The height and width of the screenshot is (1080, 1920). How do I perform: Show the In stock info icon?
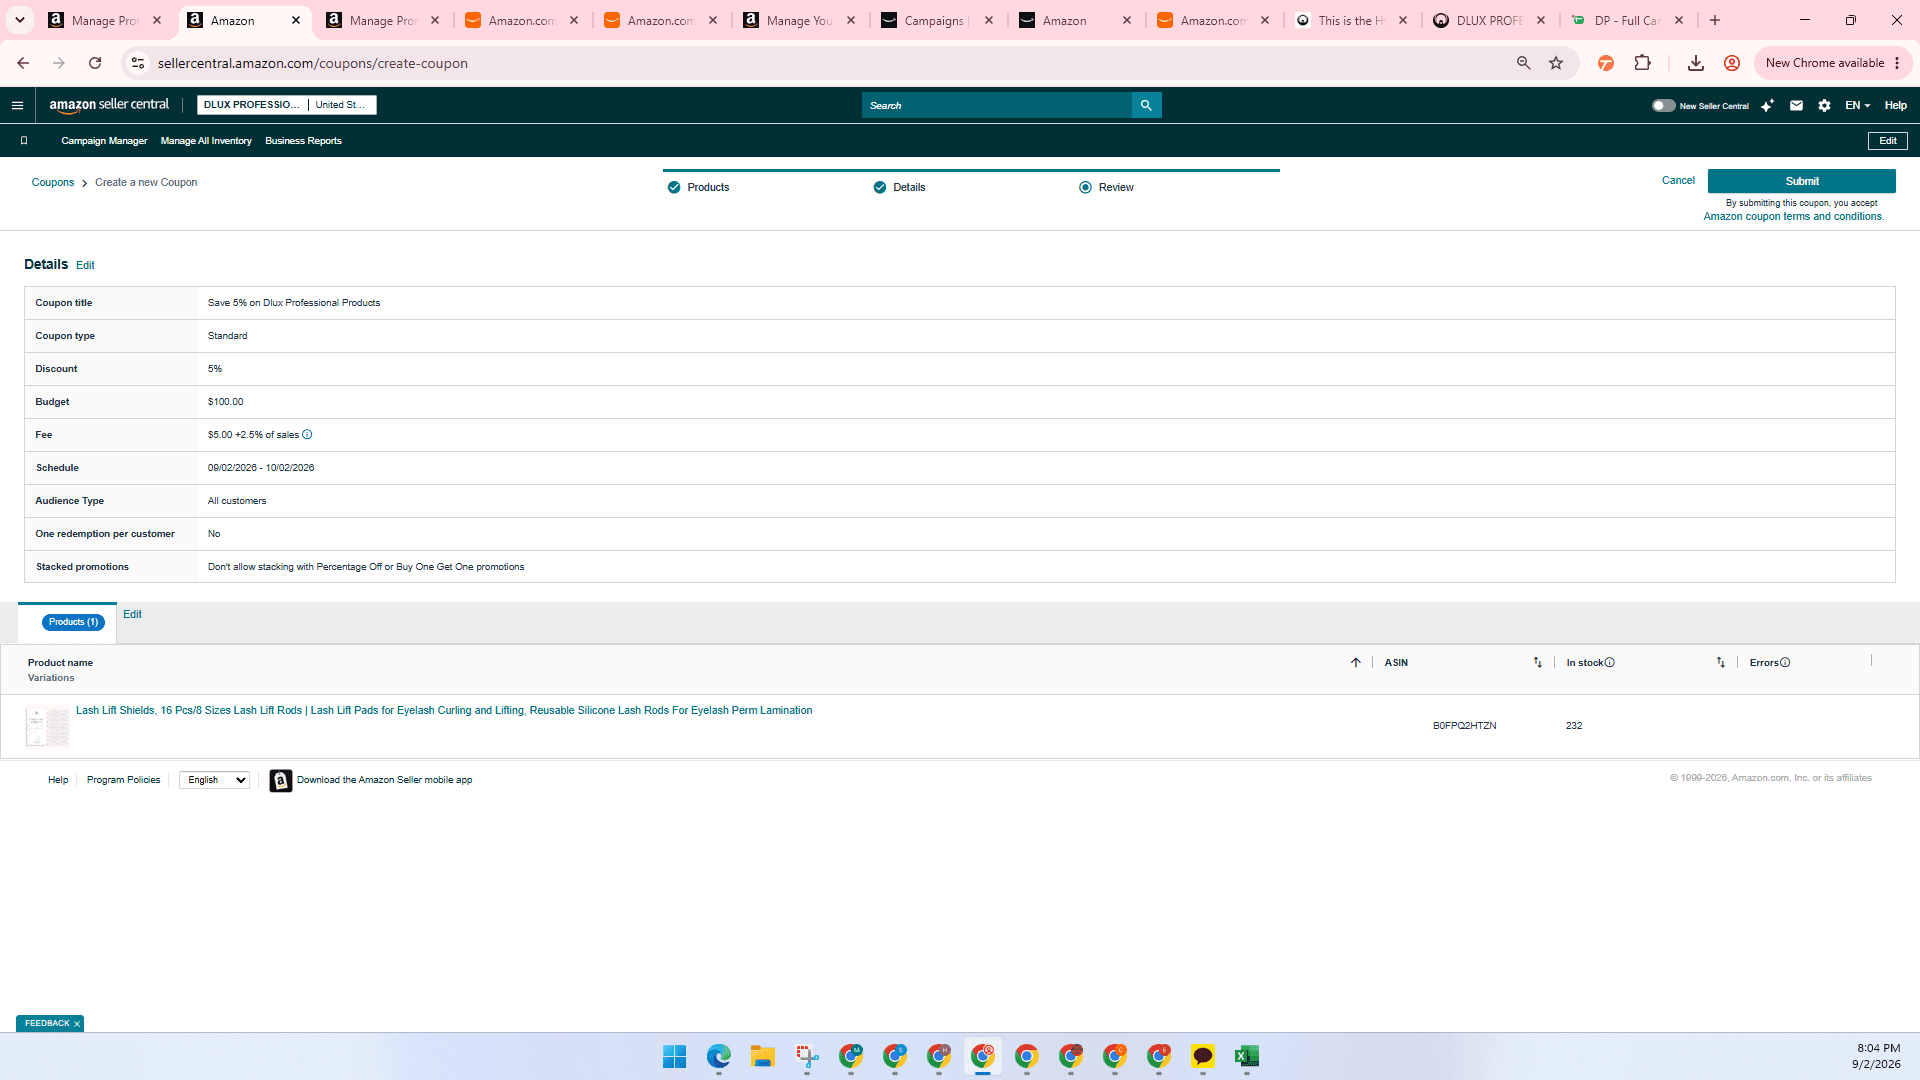[x=1609, y=663]
